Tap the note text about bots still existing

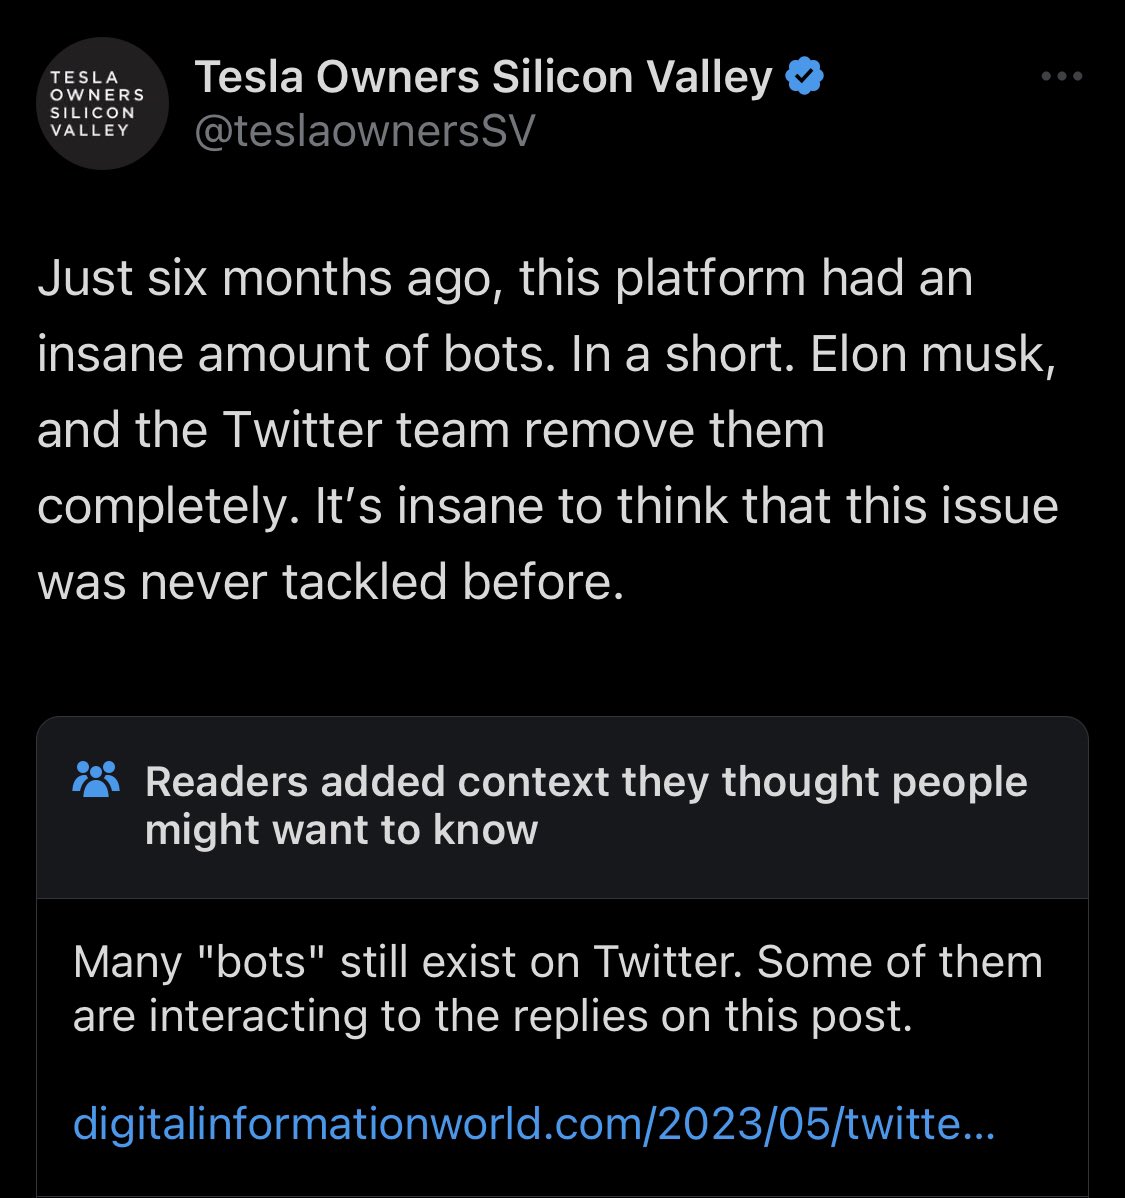point(558,989)
